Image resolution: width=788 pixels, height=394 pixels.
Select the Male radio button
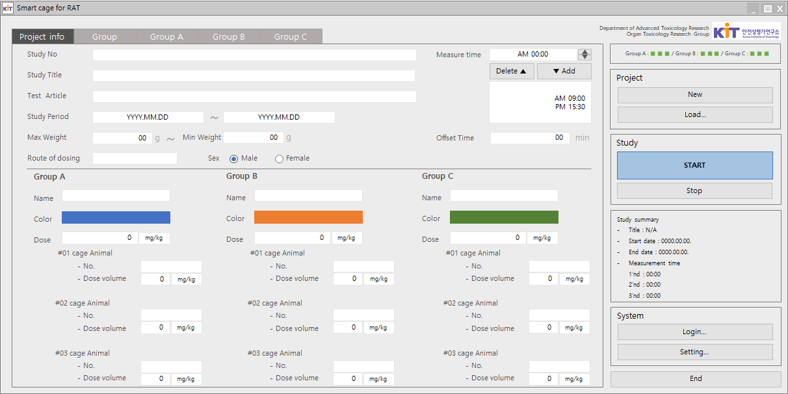[x=234, y=159]
